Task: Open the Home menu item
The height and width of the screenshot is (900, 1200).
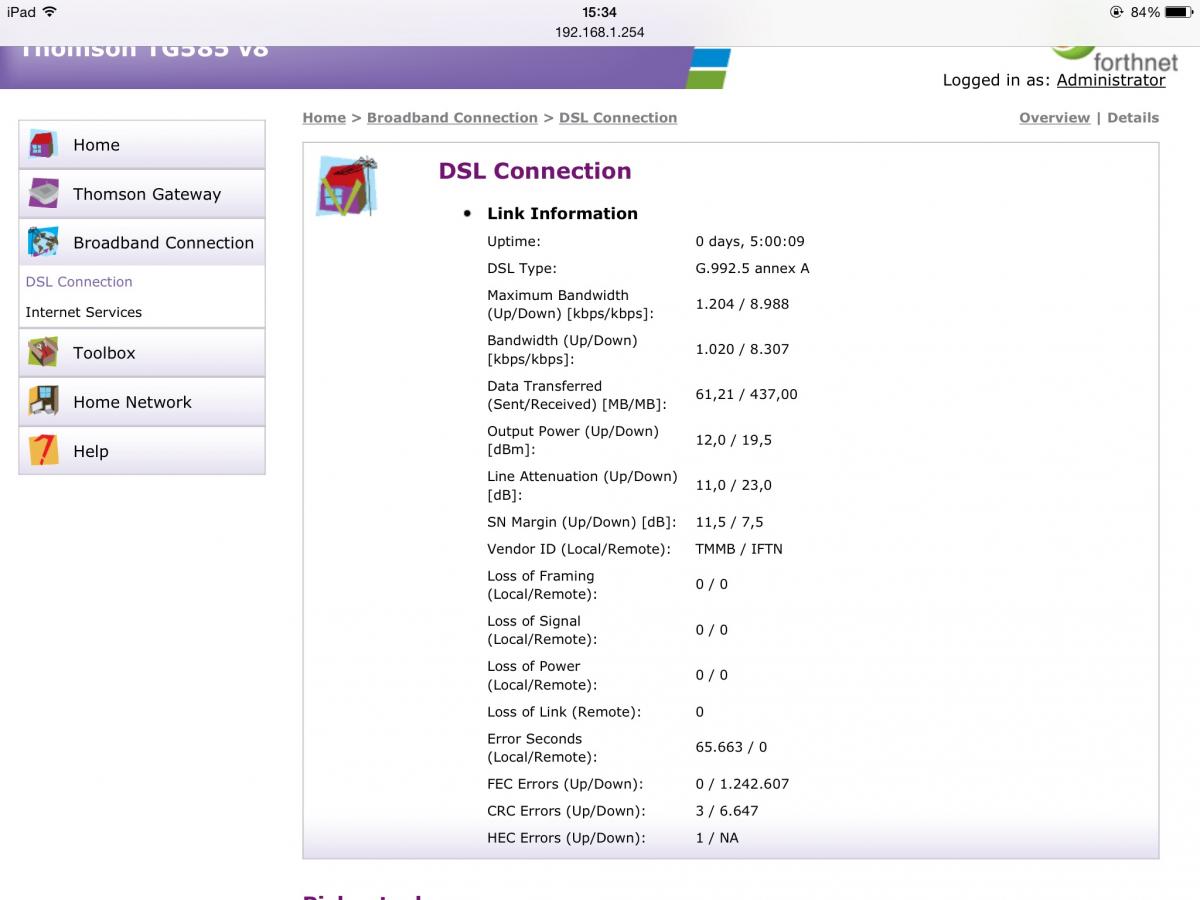Action: 142,145
